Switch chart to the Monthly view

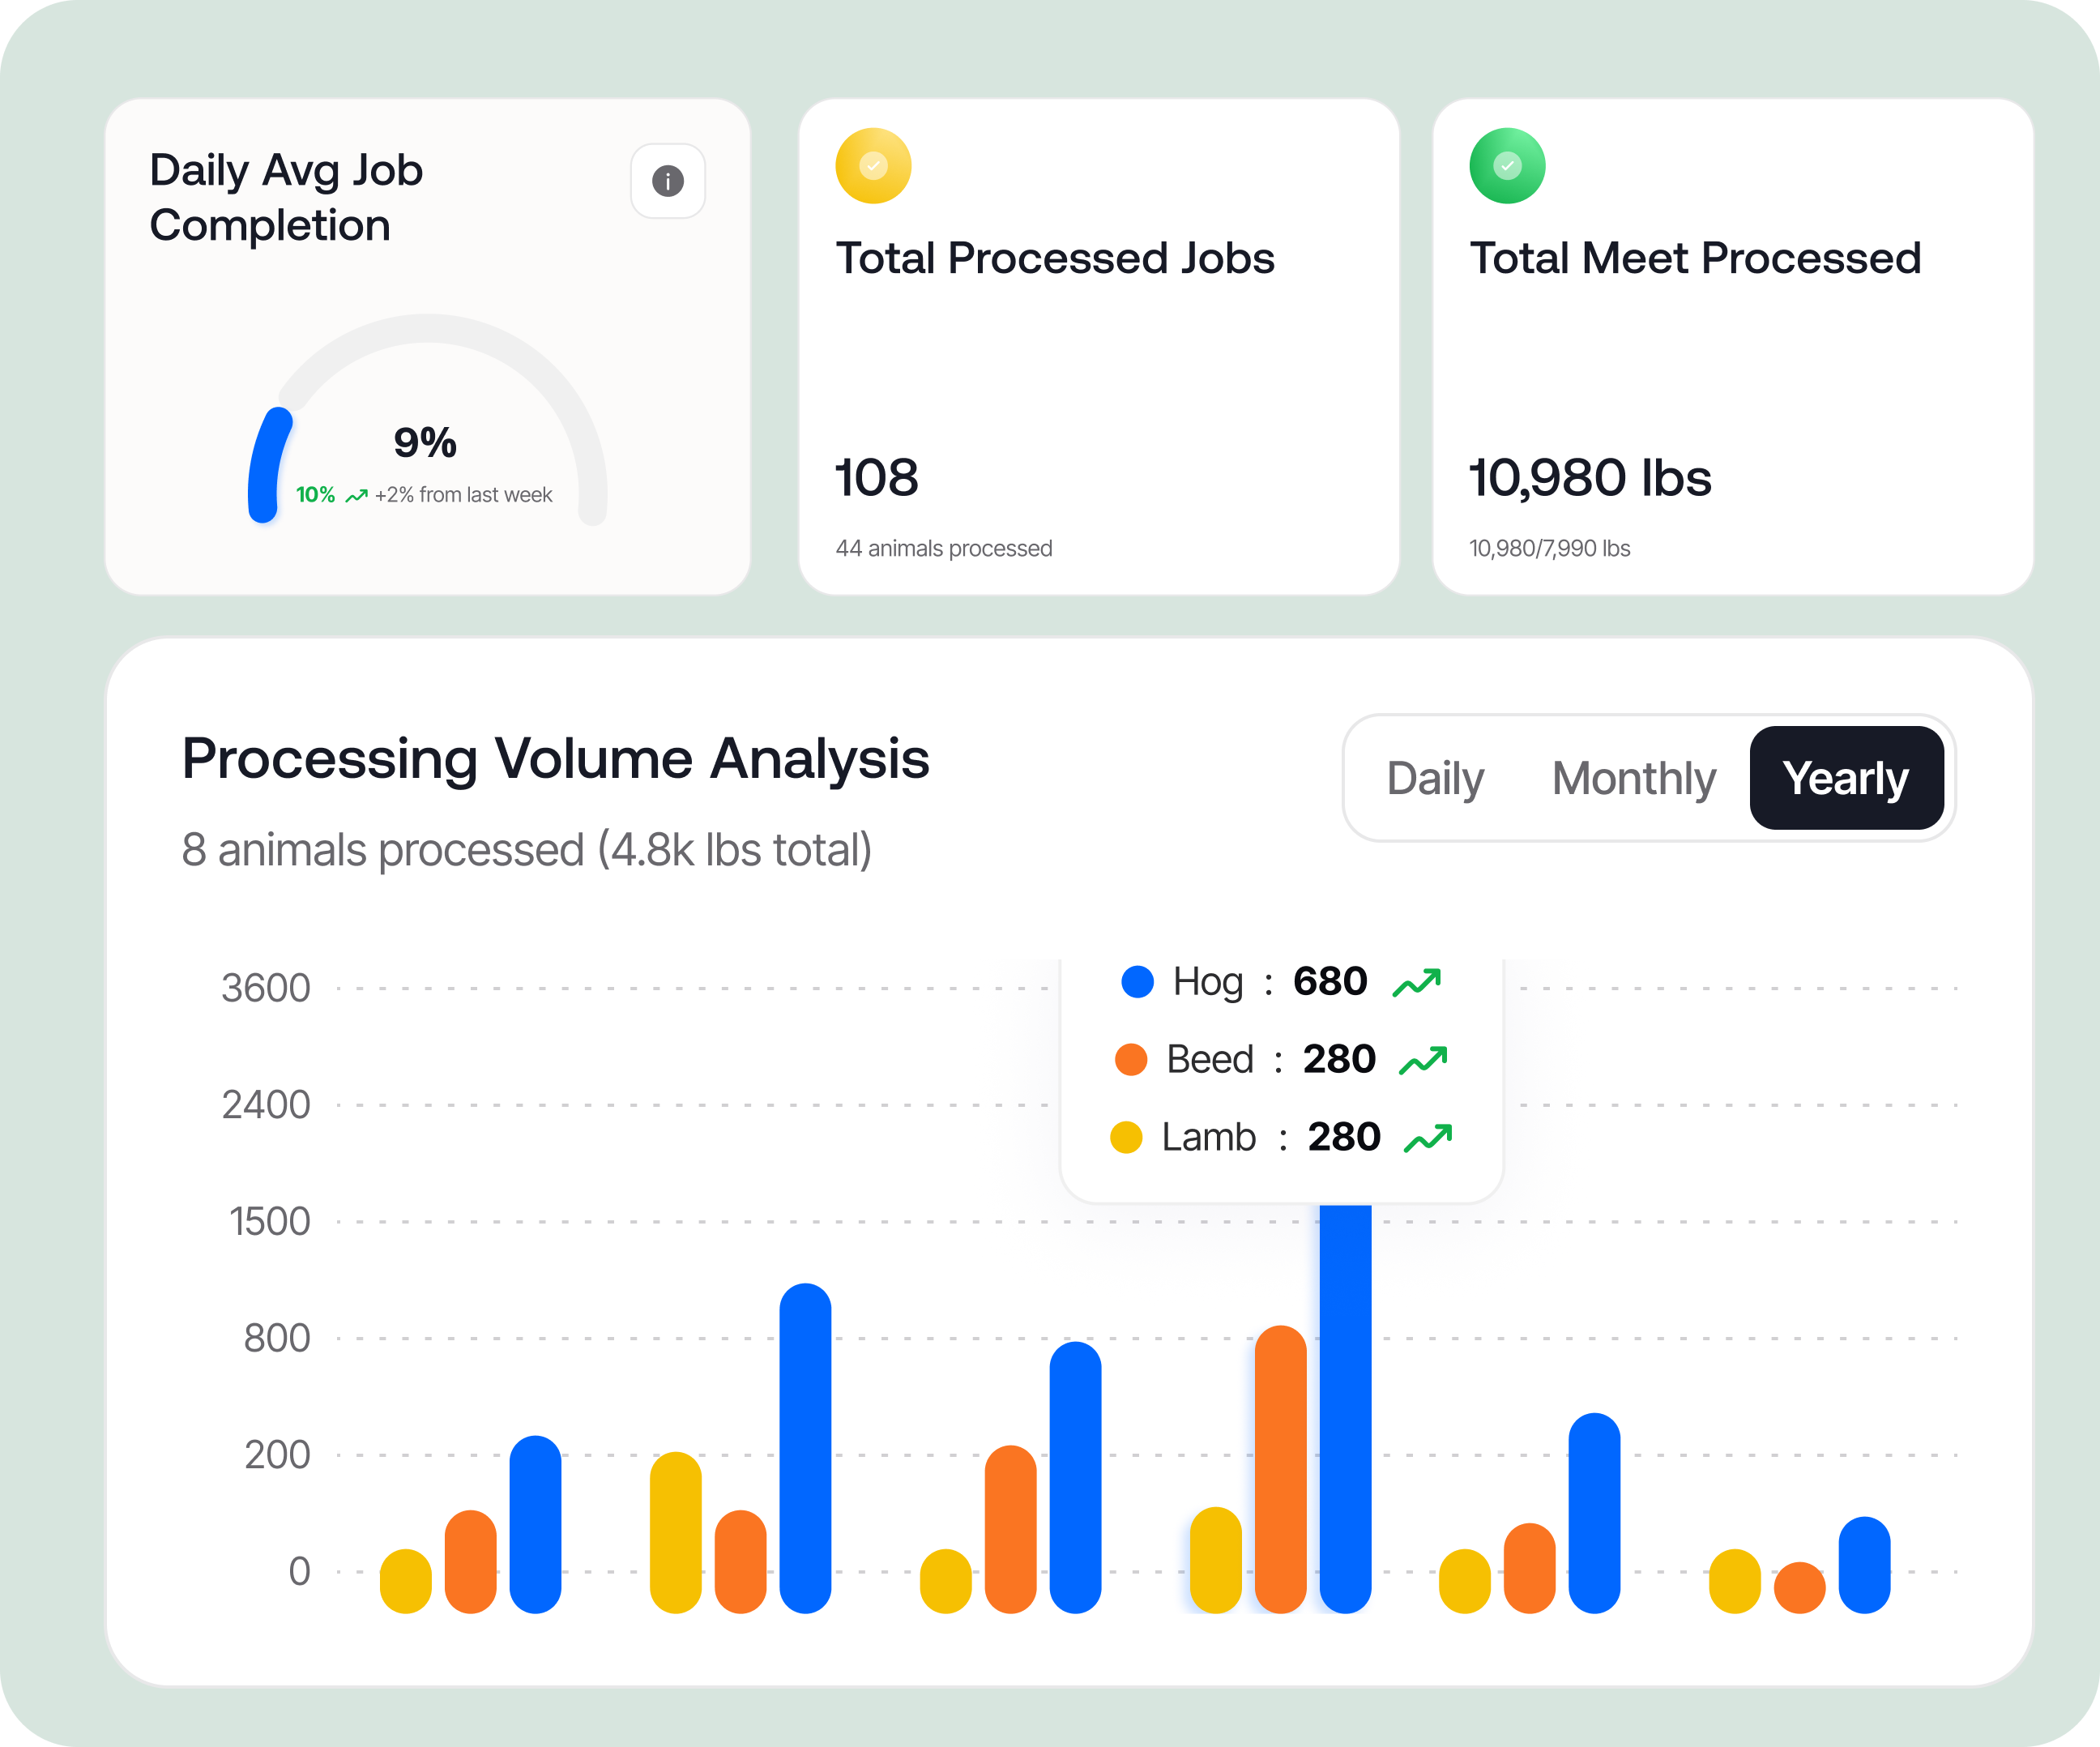pyautogui.click(x=1633, y=778)
